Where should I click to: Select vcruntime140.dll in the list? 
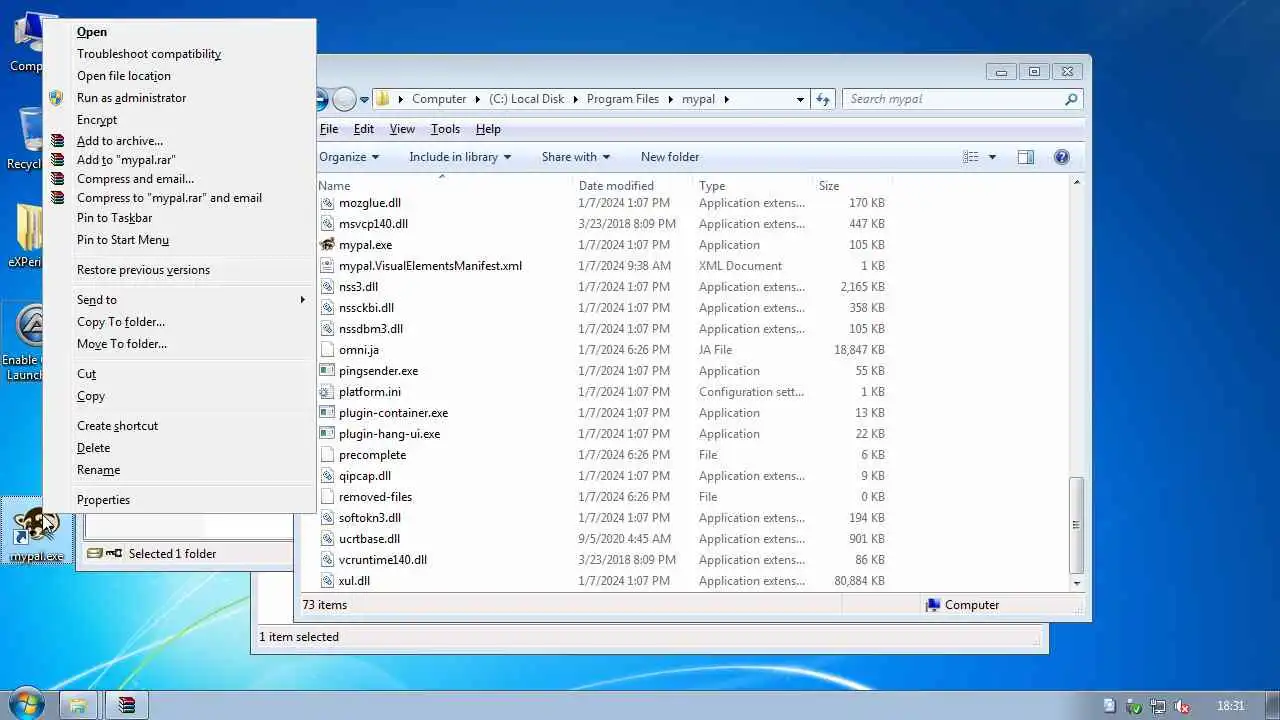pos(383,560)
